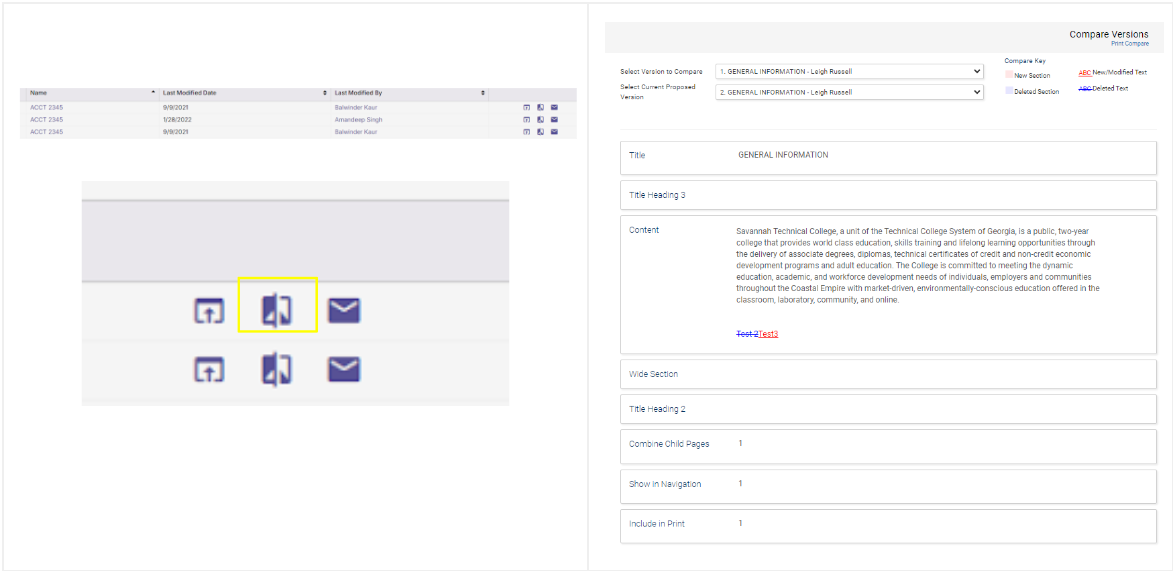The image size is (1173, 571).
Task: Click the upload icon left of highlighted compare icon
Action: [x=209, y=311]
